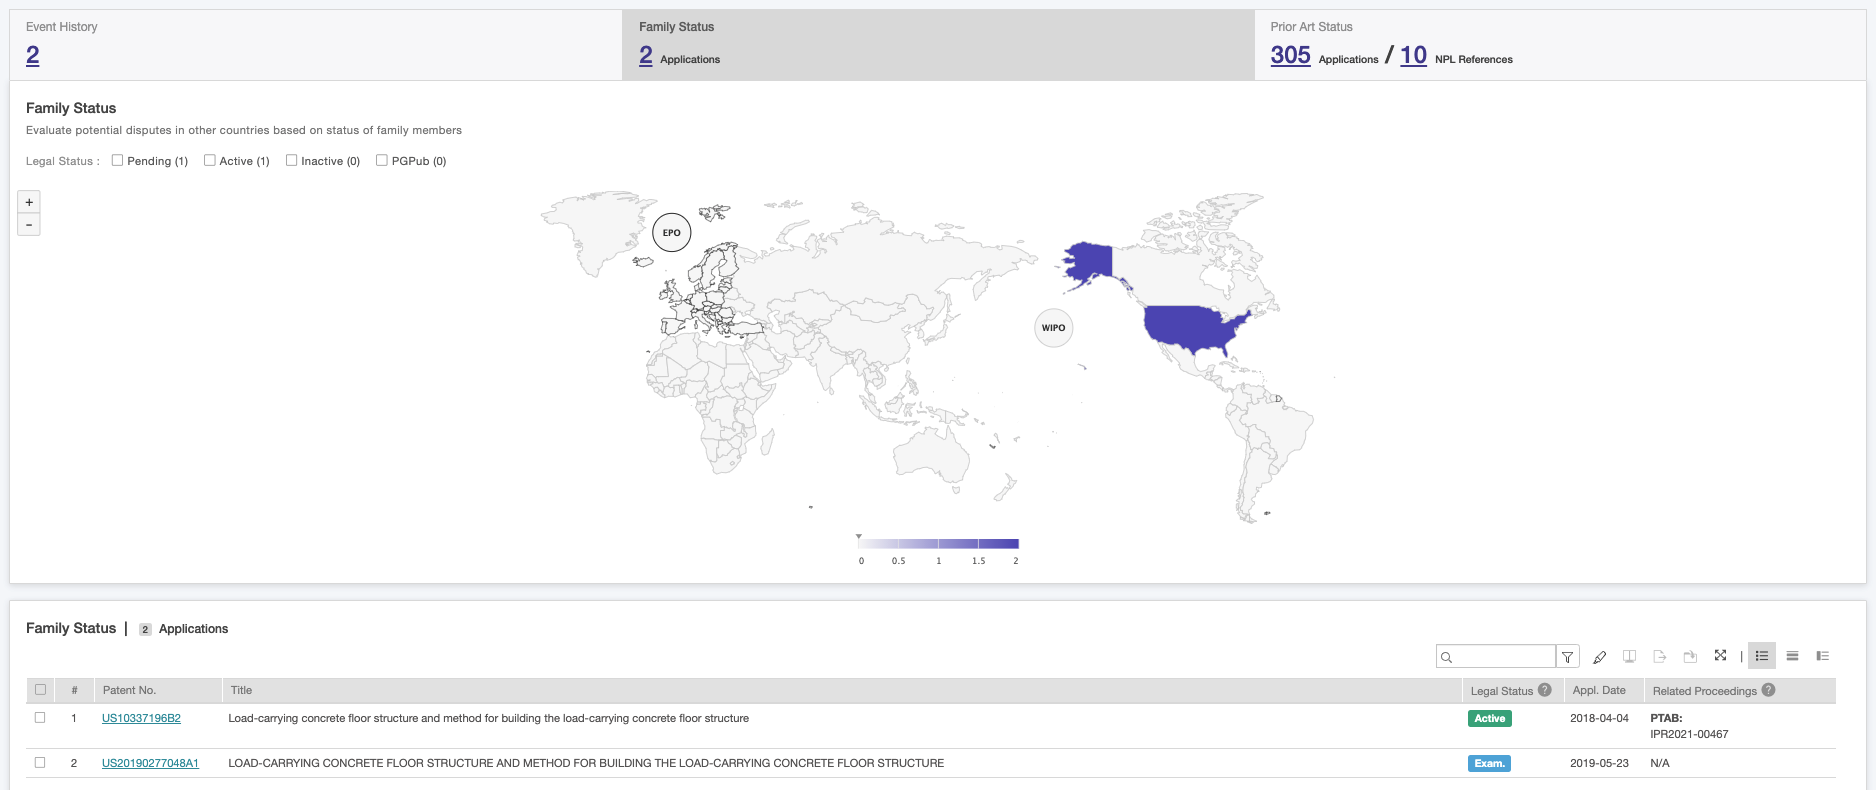Viewport: 1876px width, 790px height.
Task: Check the Active (1) legal status box
Action: (210, 160)
